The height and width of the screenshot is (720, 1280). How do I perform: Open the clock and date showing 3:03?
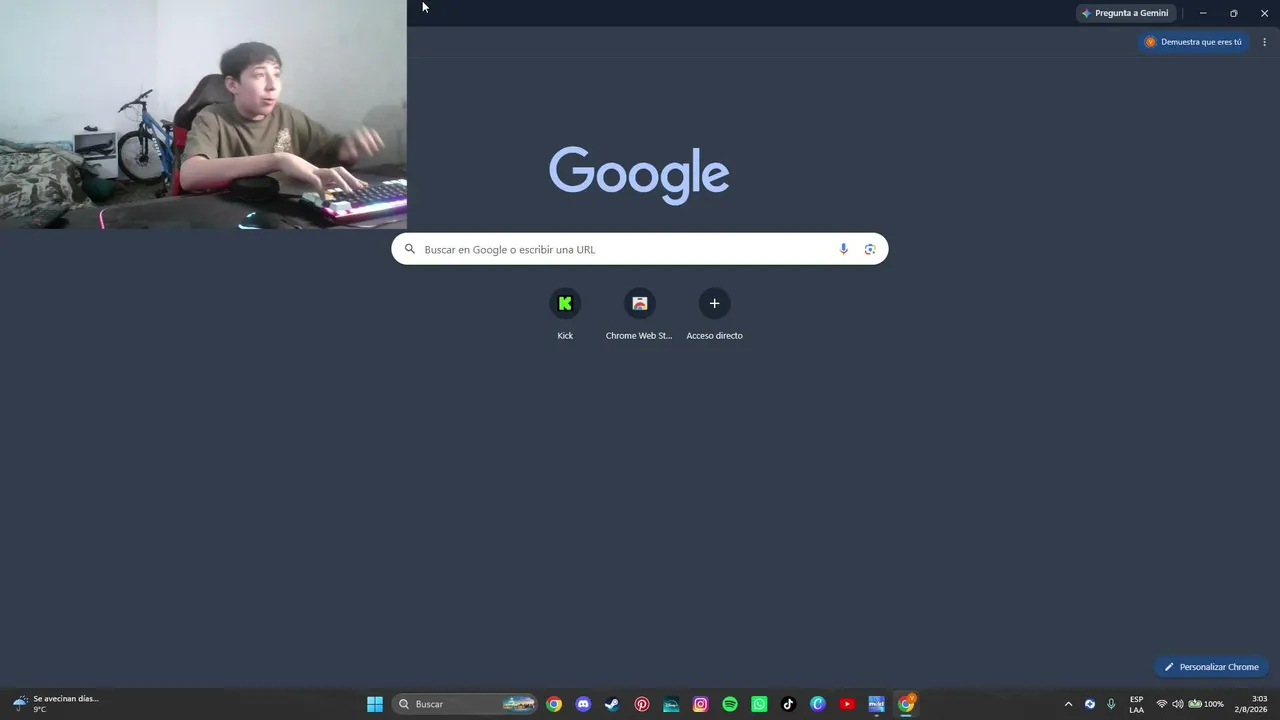[1251, 704]
